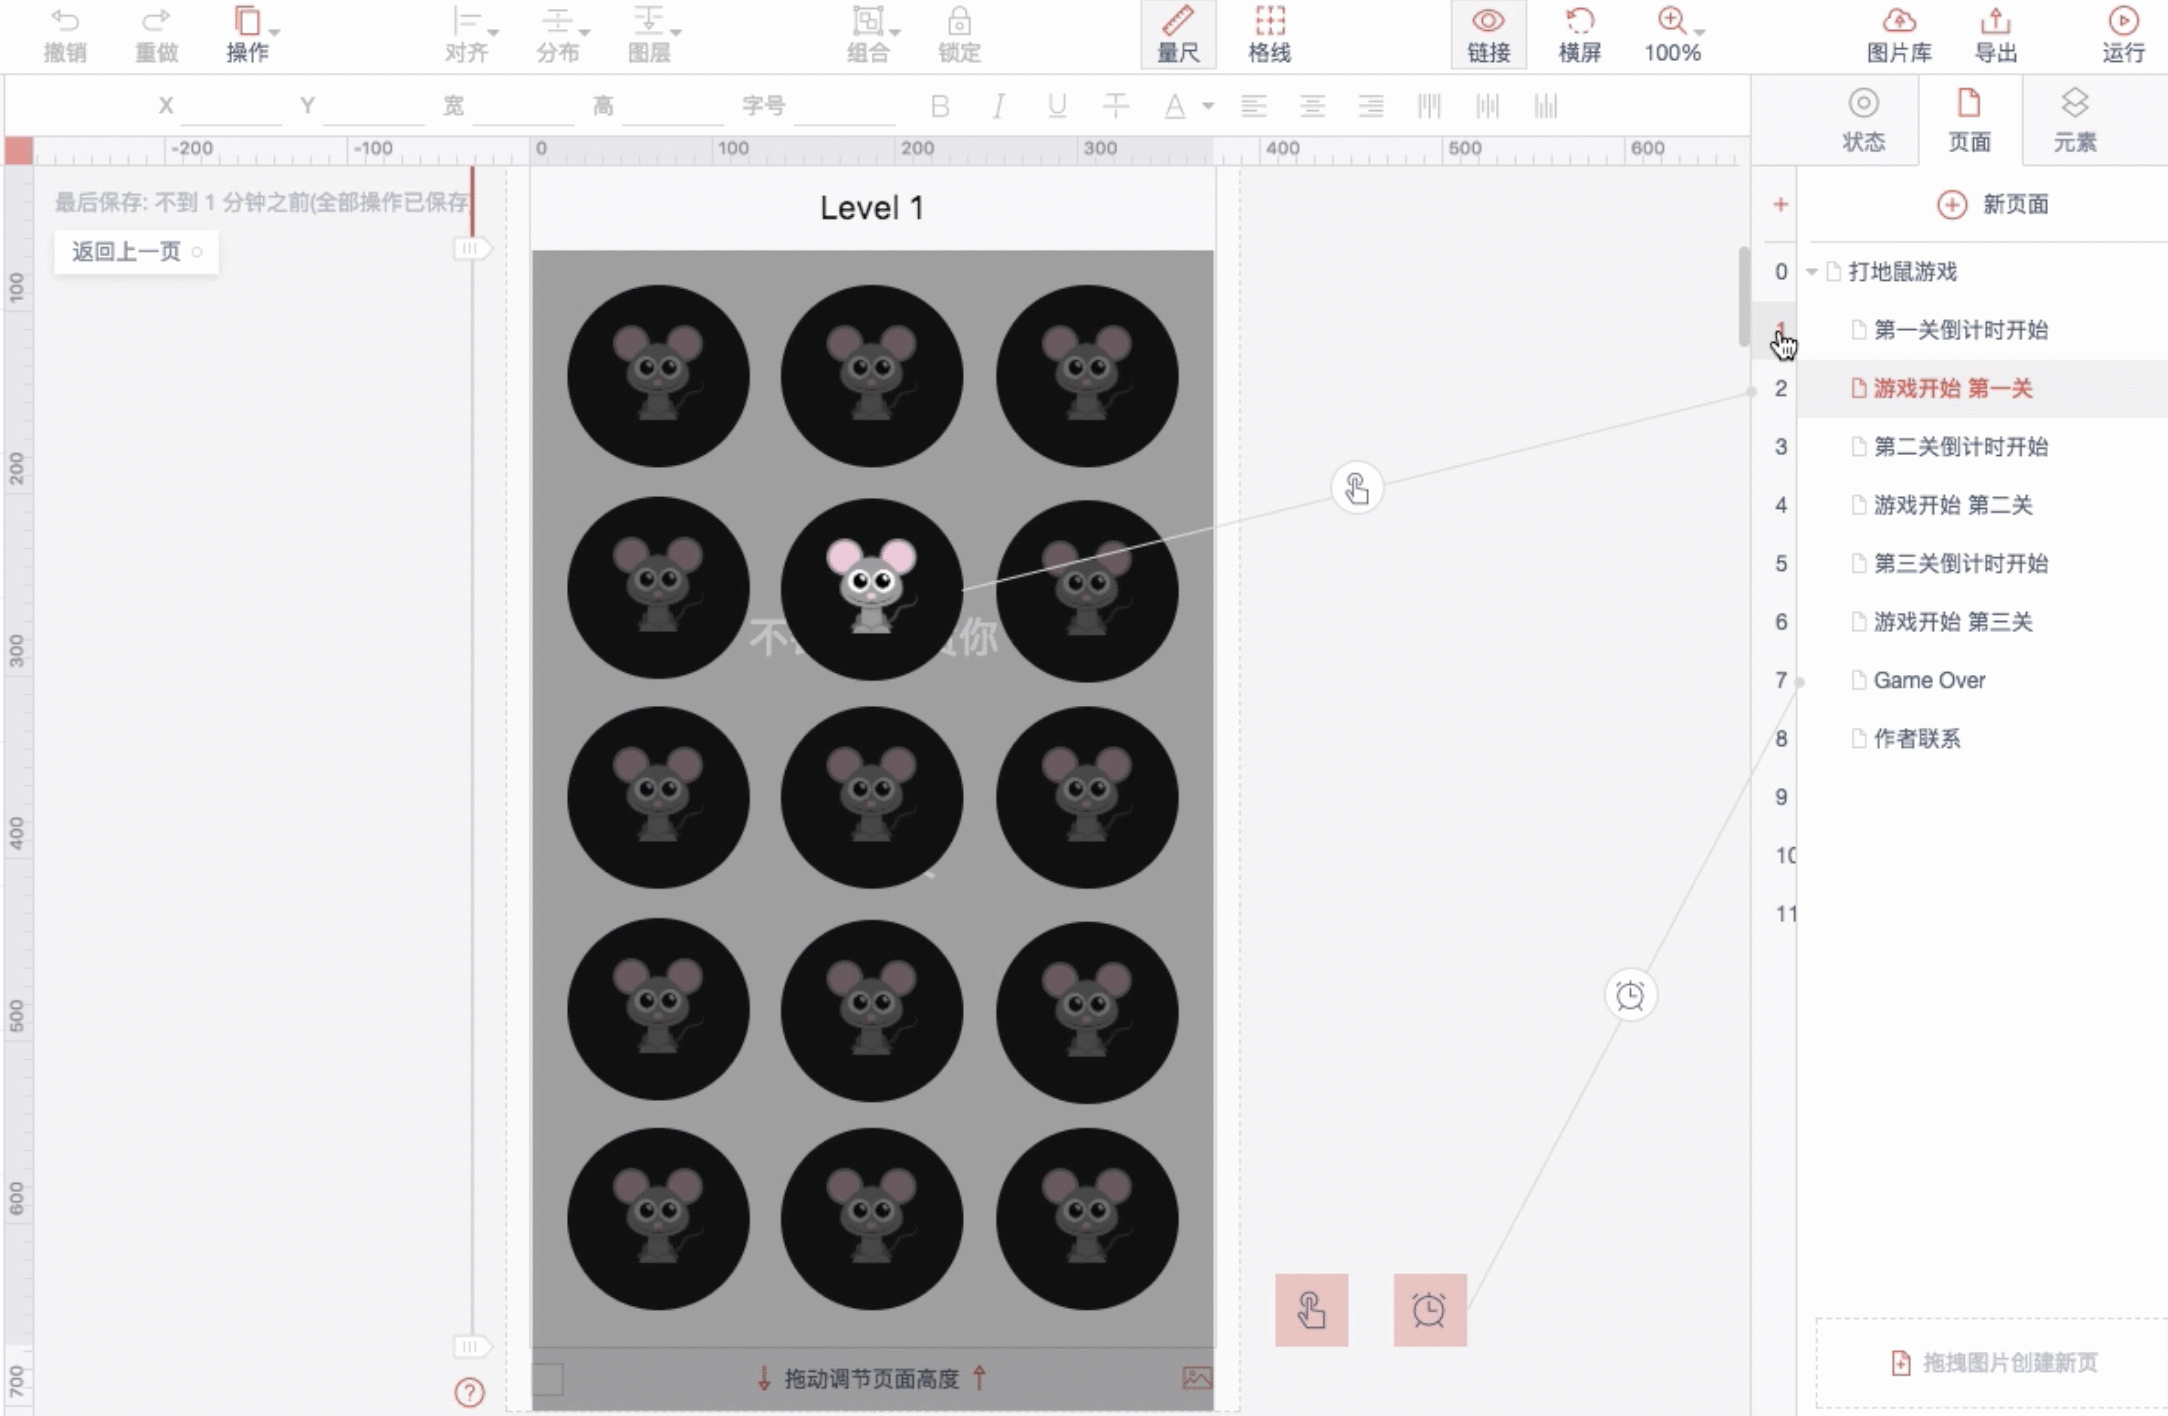Align text to the right
The height and width of the screenshot is (1416, 2168).
tap(1371, 106)
